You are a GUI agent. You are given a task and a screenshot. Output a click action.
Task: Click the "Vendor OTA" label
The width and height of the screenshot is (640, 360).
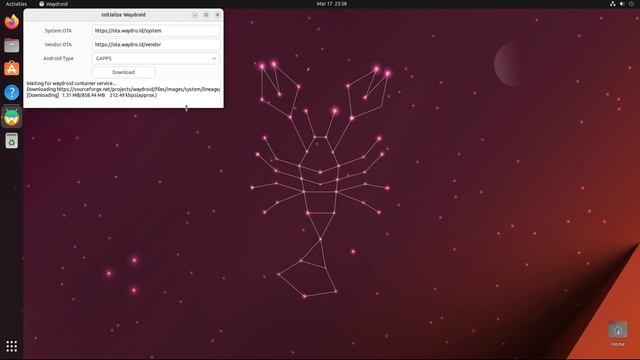pyautogui.click(x=58, y=44)
